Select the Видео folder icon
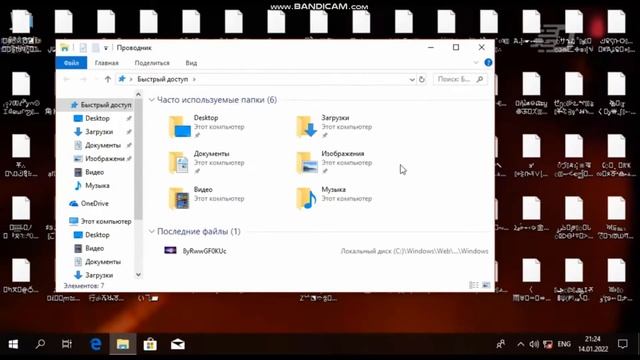 point(180,198)
